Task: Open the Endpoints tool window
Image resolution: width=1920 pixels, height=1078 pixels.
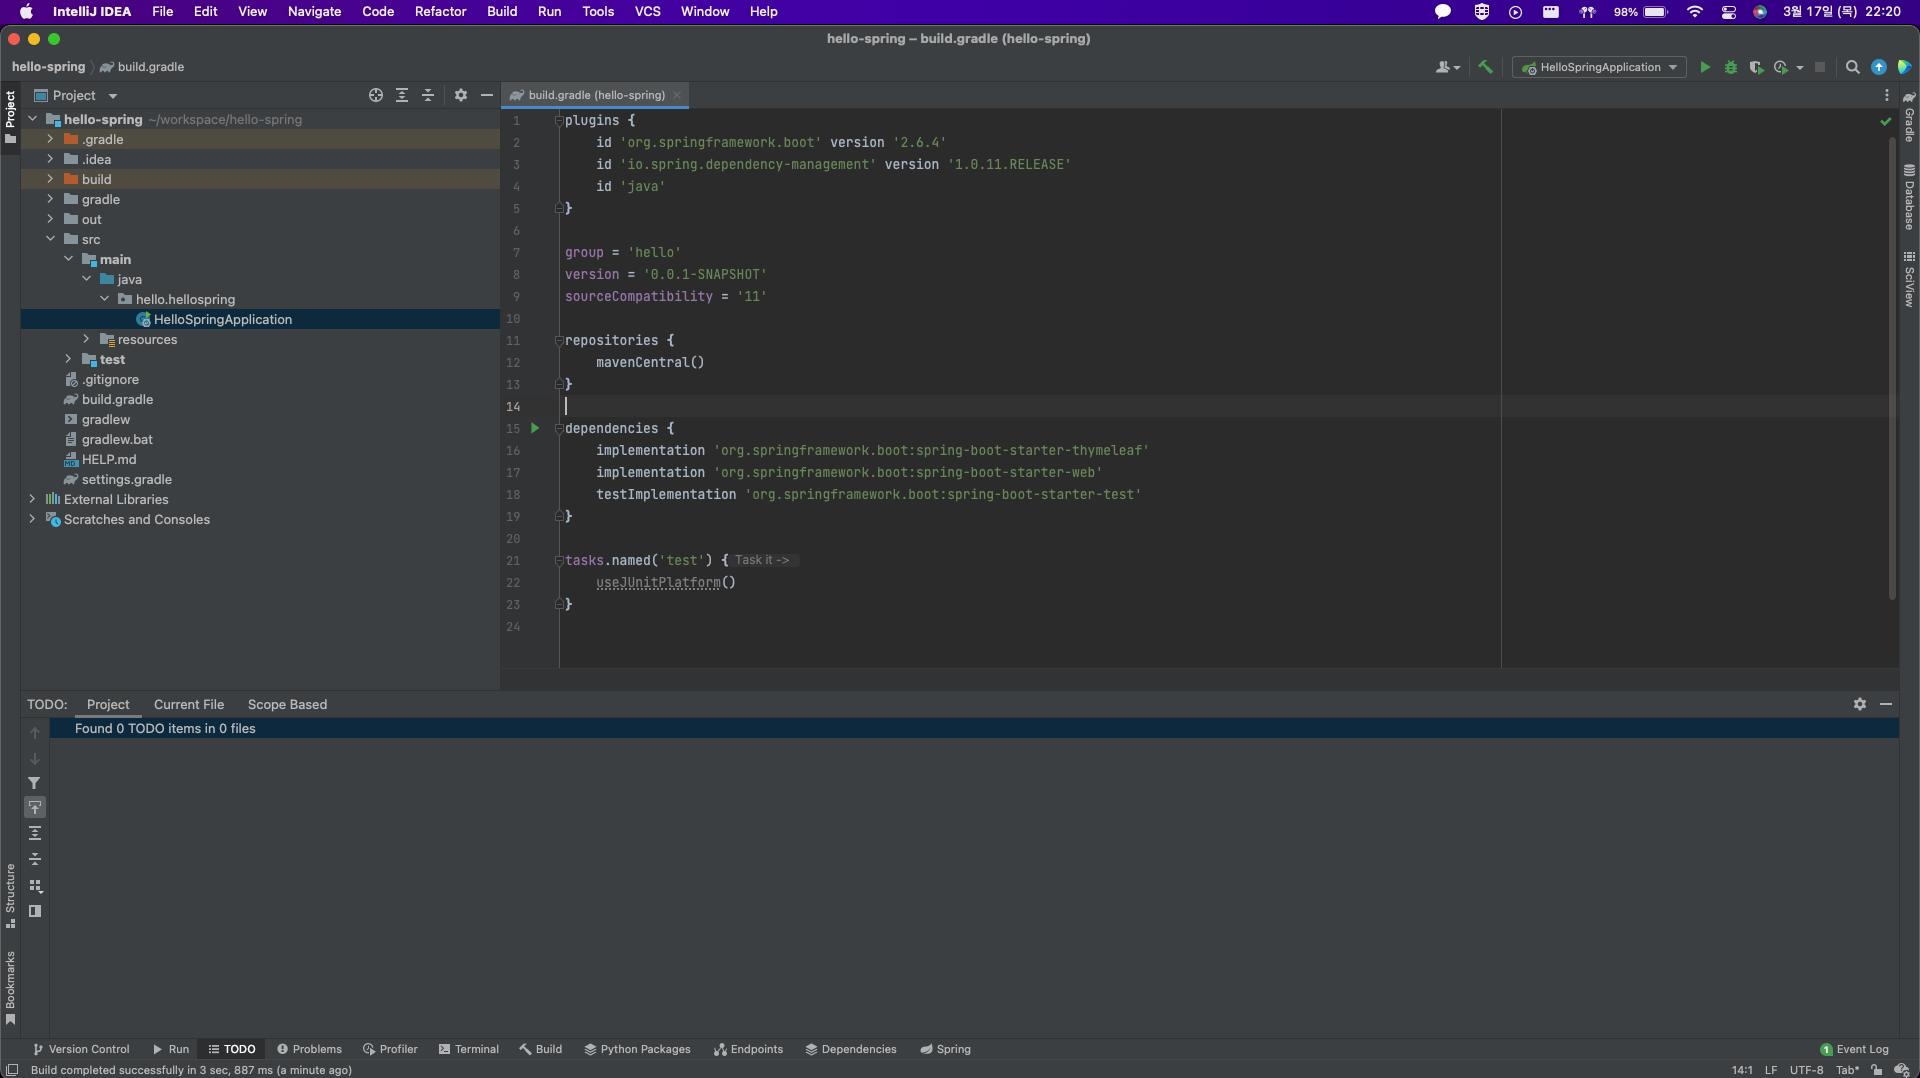Action: 748,1049
